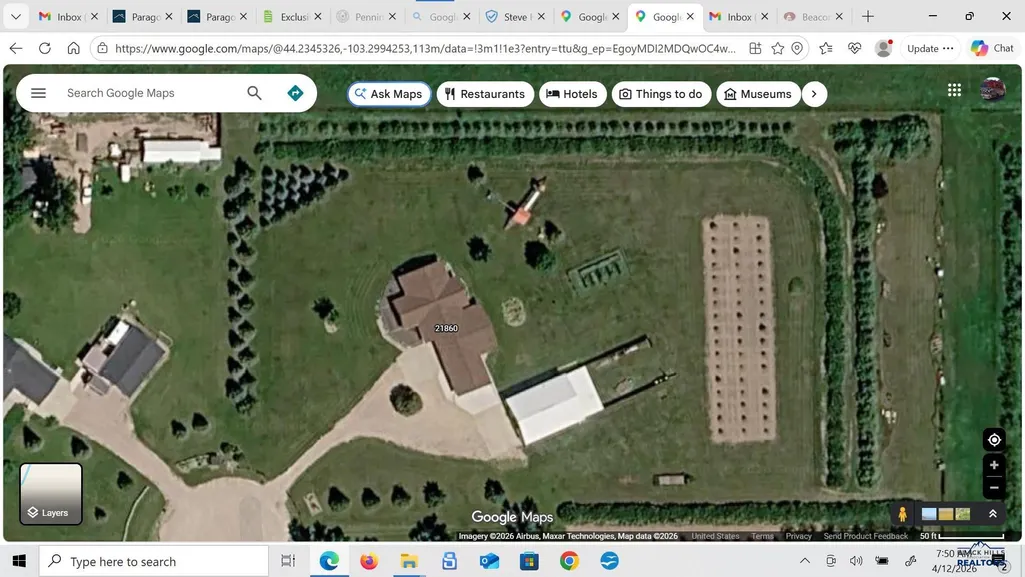
Task: Open Firefox from the taskbar
Action: coord(369,561)
